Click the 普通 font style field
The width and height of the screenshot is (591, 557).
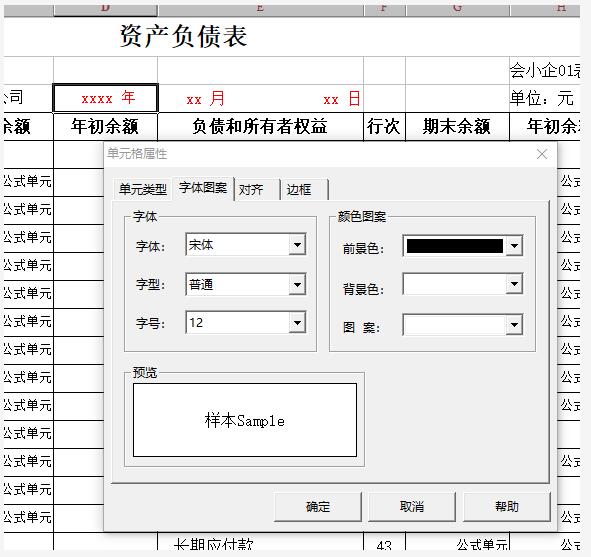tap(238, 285)
